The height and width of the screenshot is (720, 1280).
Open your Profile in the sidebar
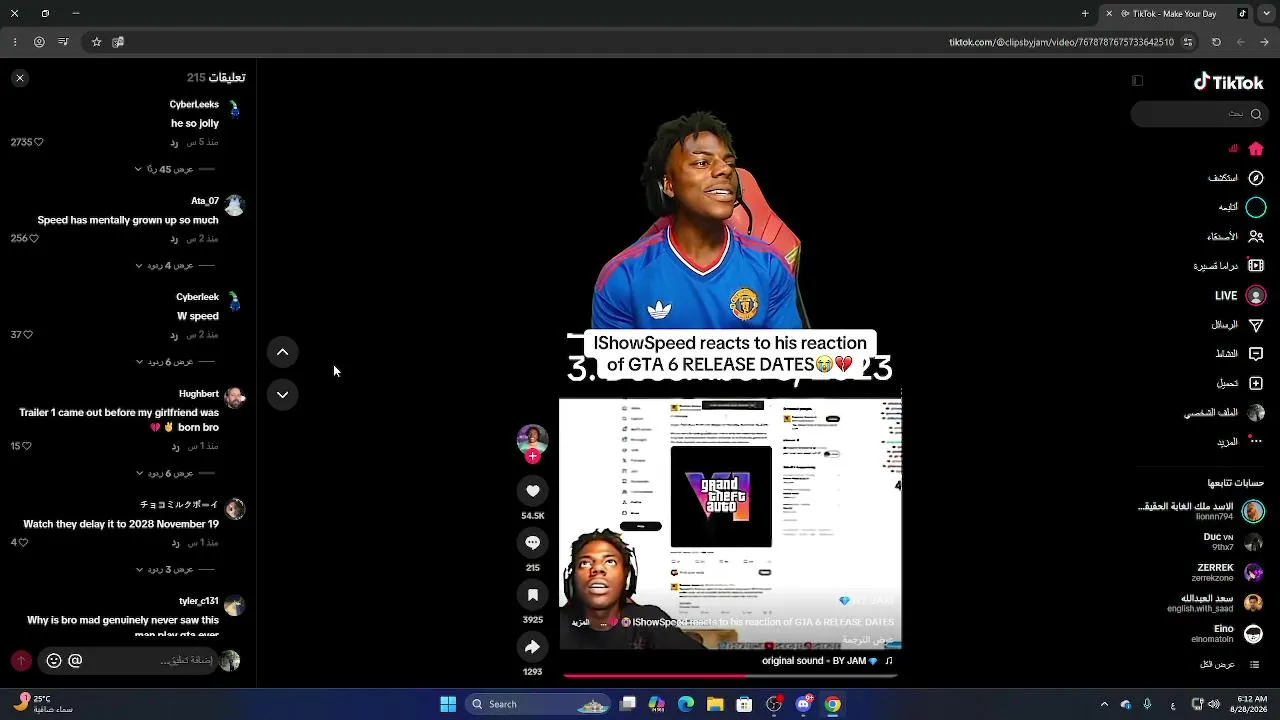point(1256,413)
